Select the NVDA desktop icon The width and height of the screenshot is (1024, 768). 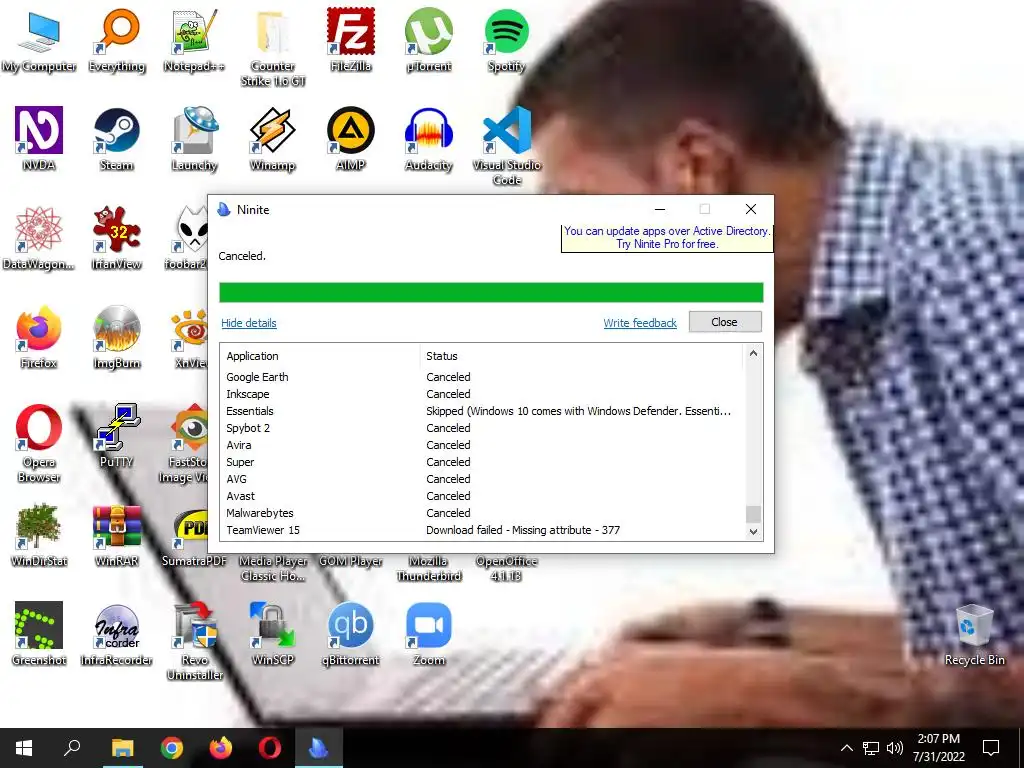[x=39, y=139]
